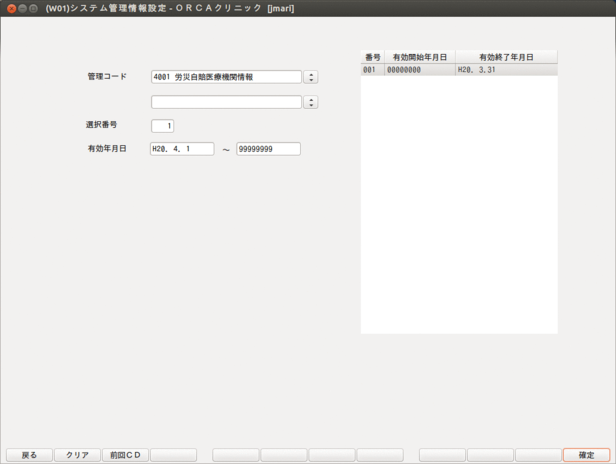Viewport: 616px width, 464px height.
Task: Focus the 選択番号 input box
Action: tap(162, 125)
